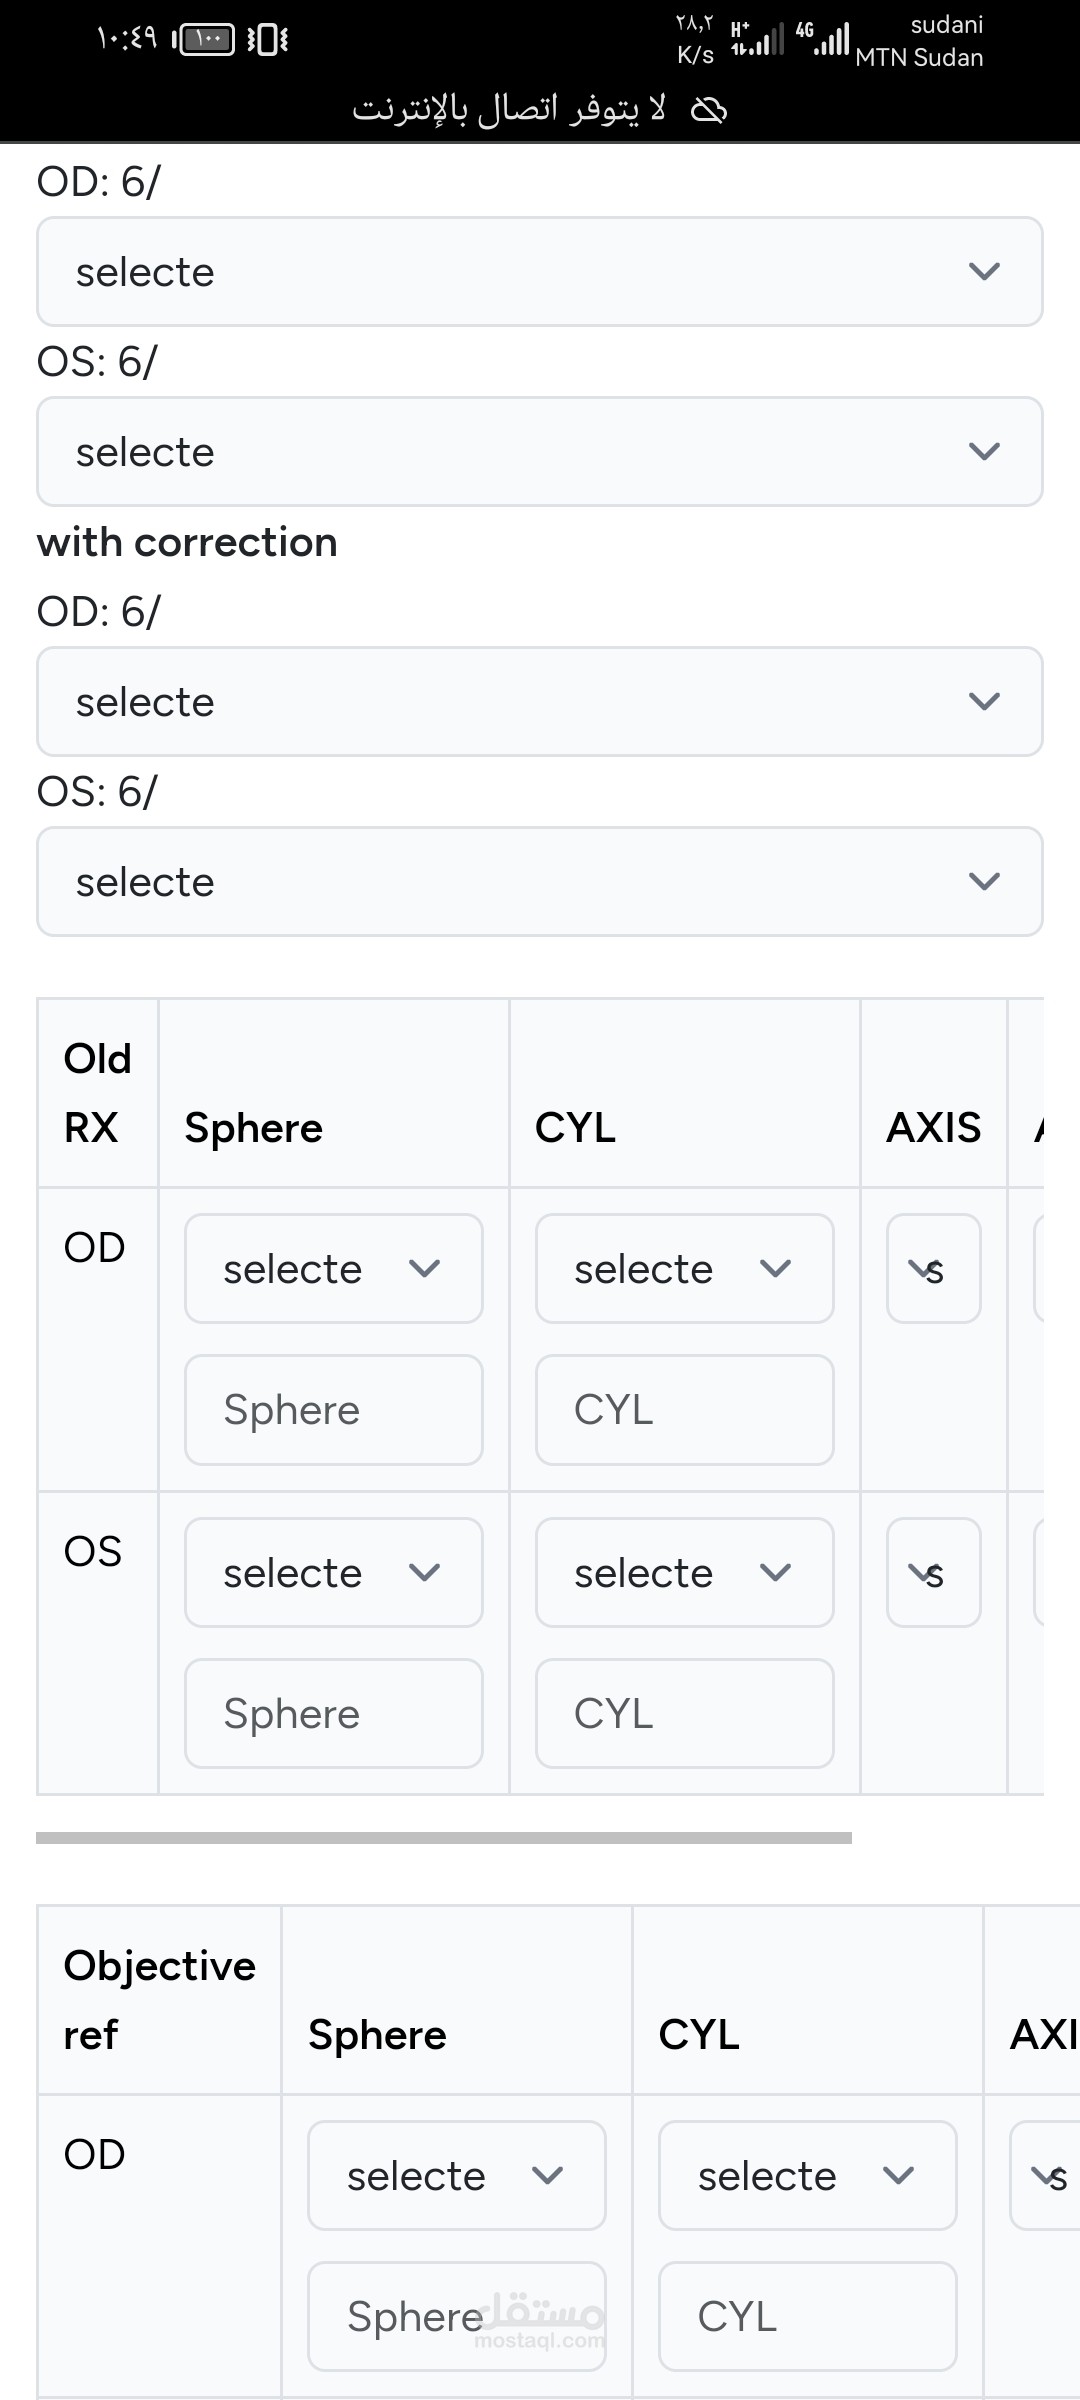Click Old RX OS CYL text field
The image size is (1080, 2400).
685,1714
